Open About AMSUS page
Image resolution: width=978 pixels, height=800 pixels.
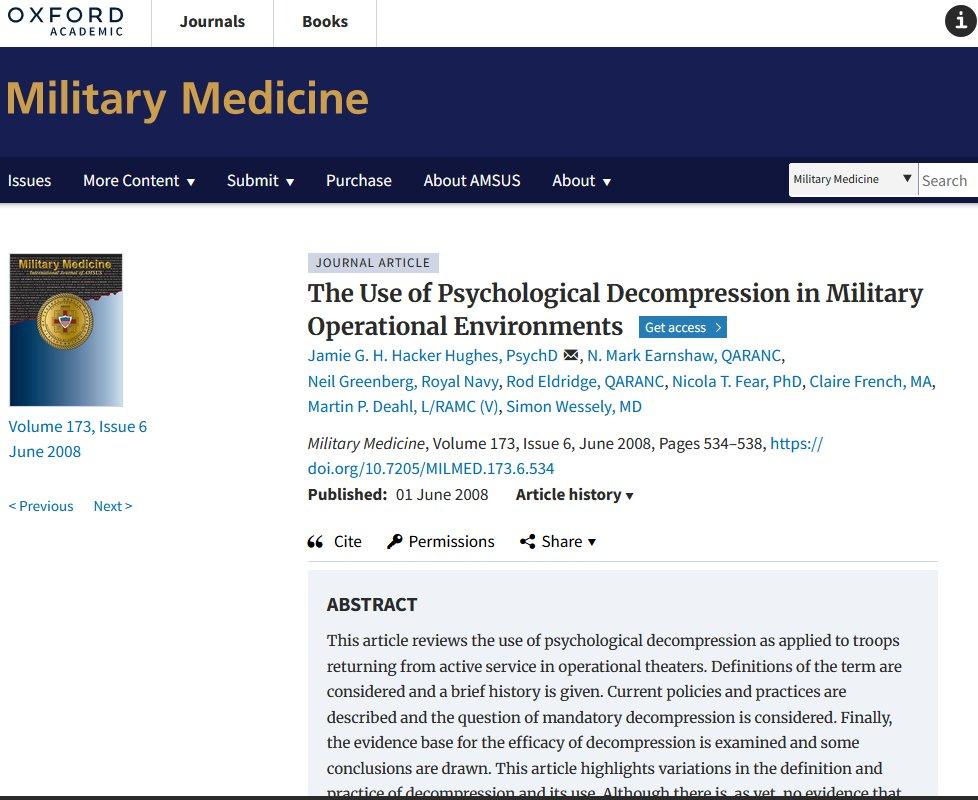click(x=472, y=180)
